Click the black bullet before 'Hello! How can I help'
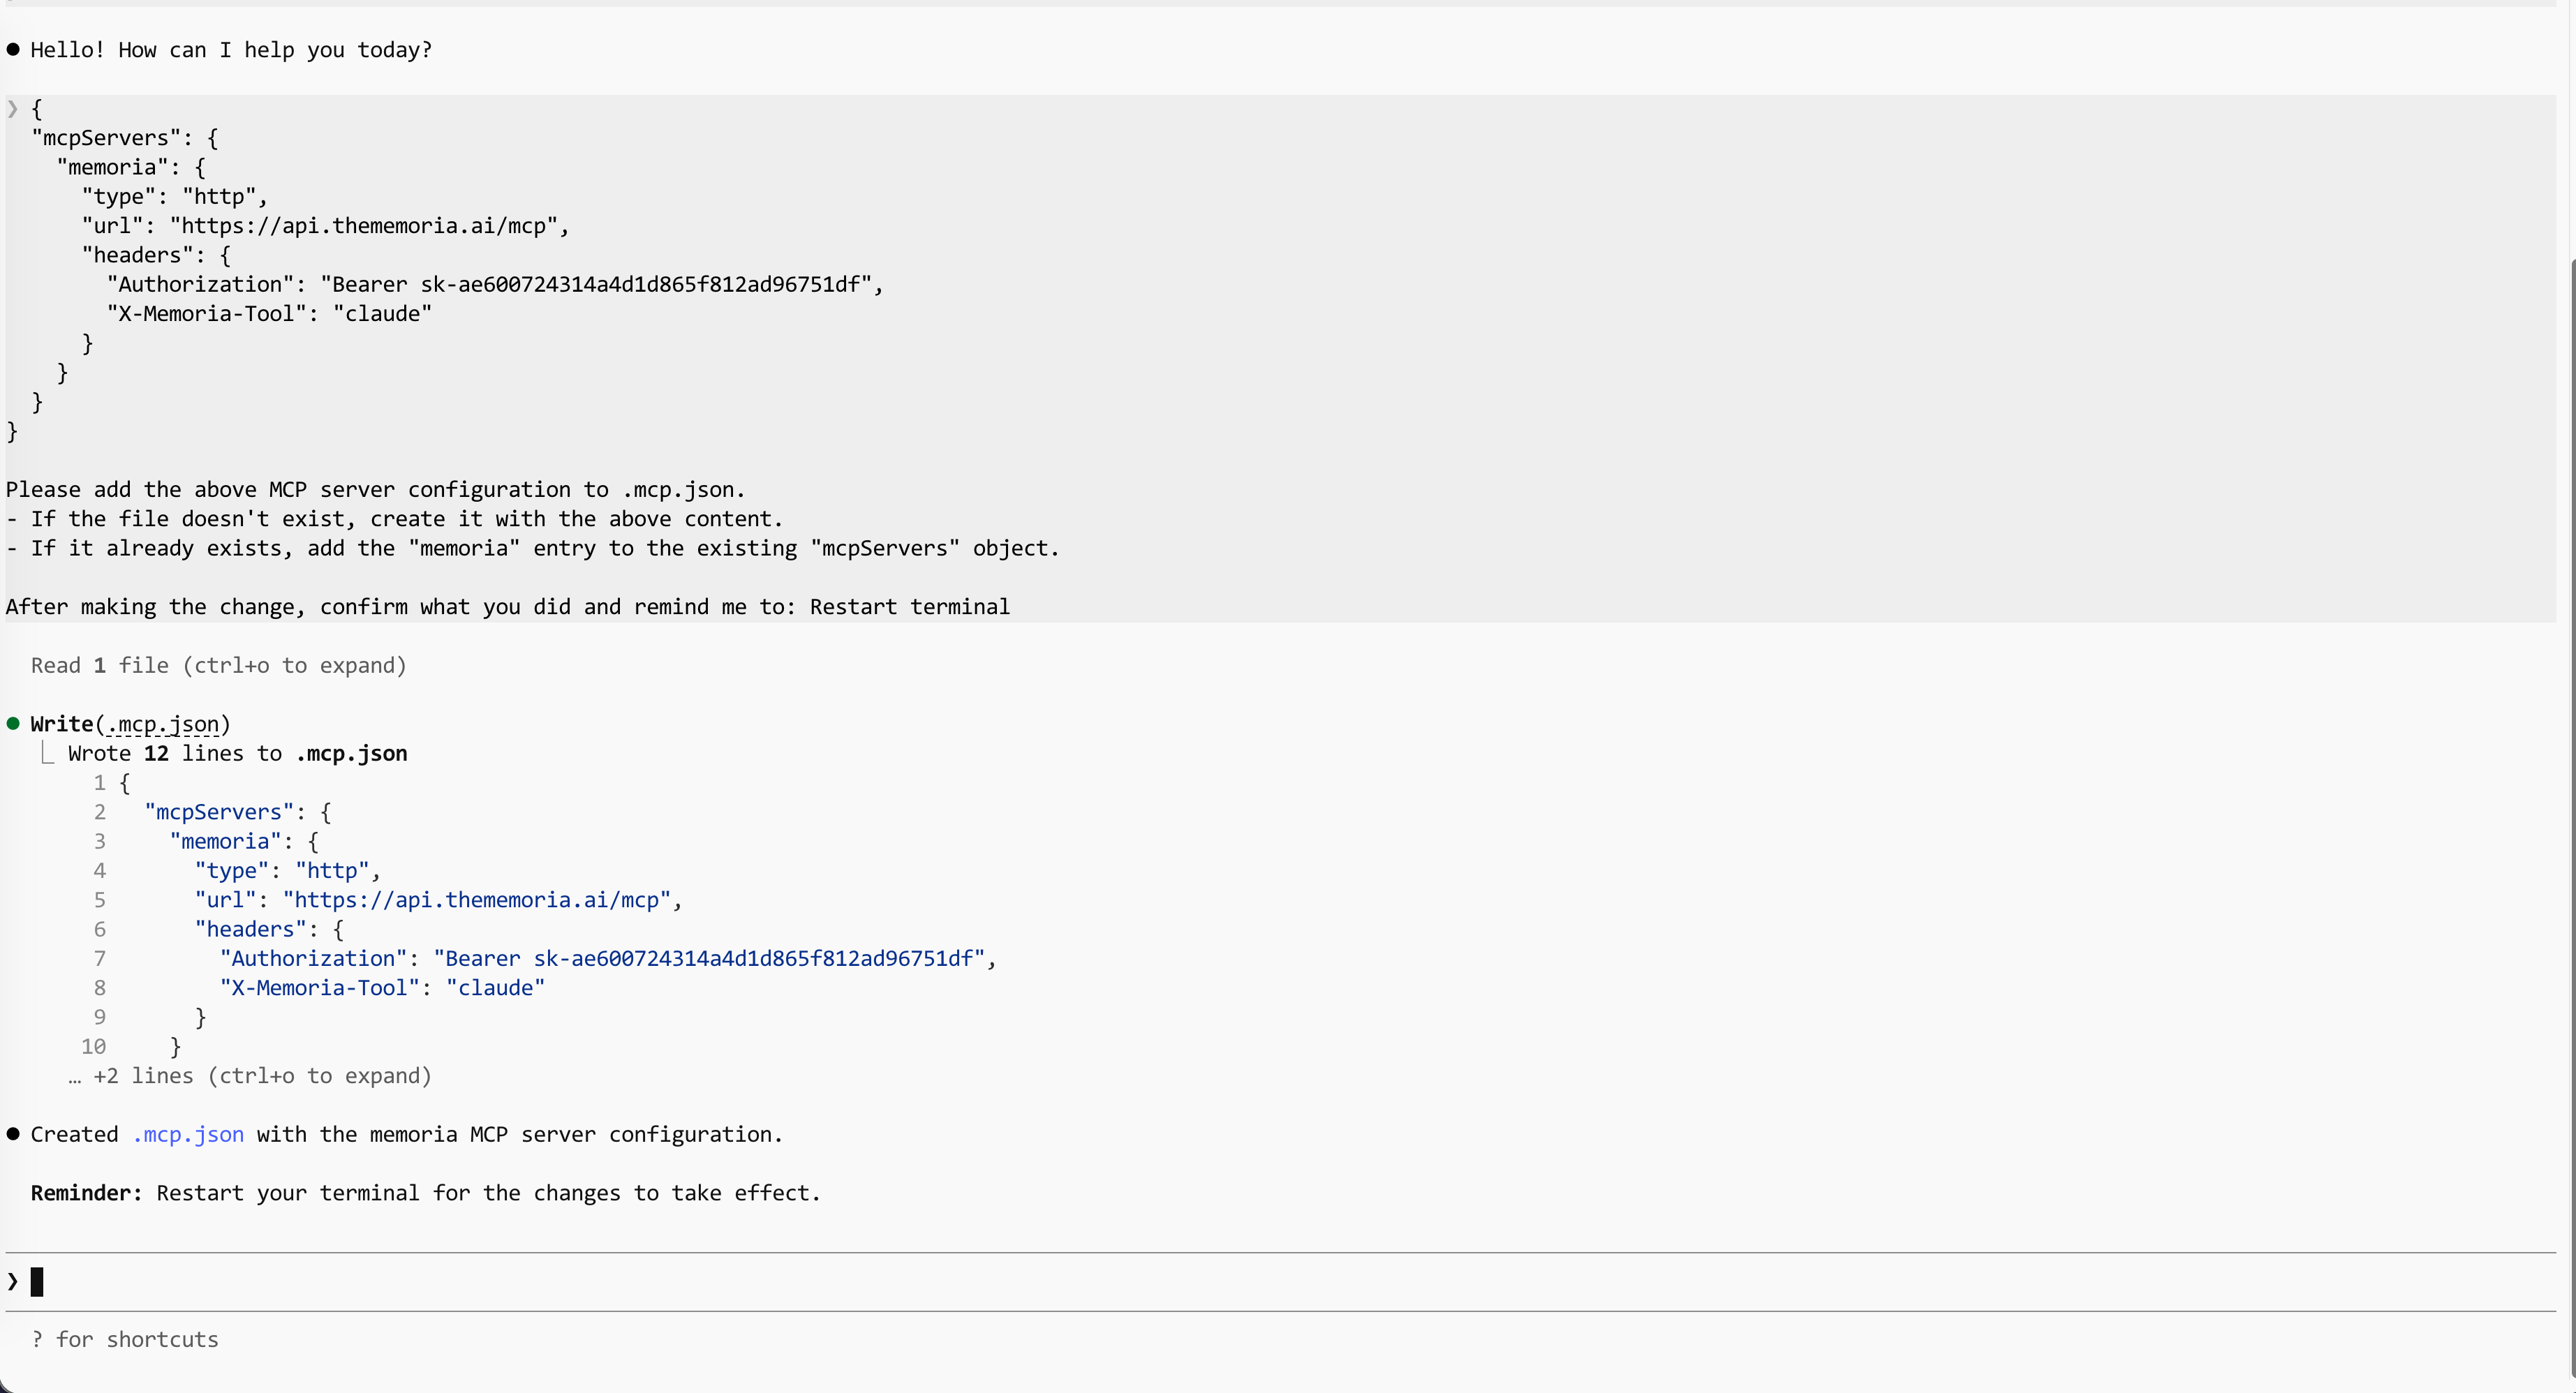 pyautogui.click(x=13, y=49)
